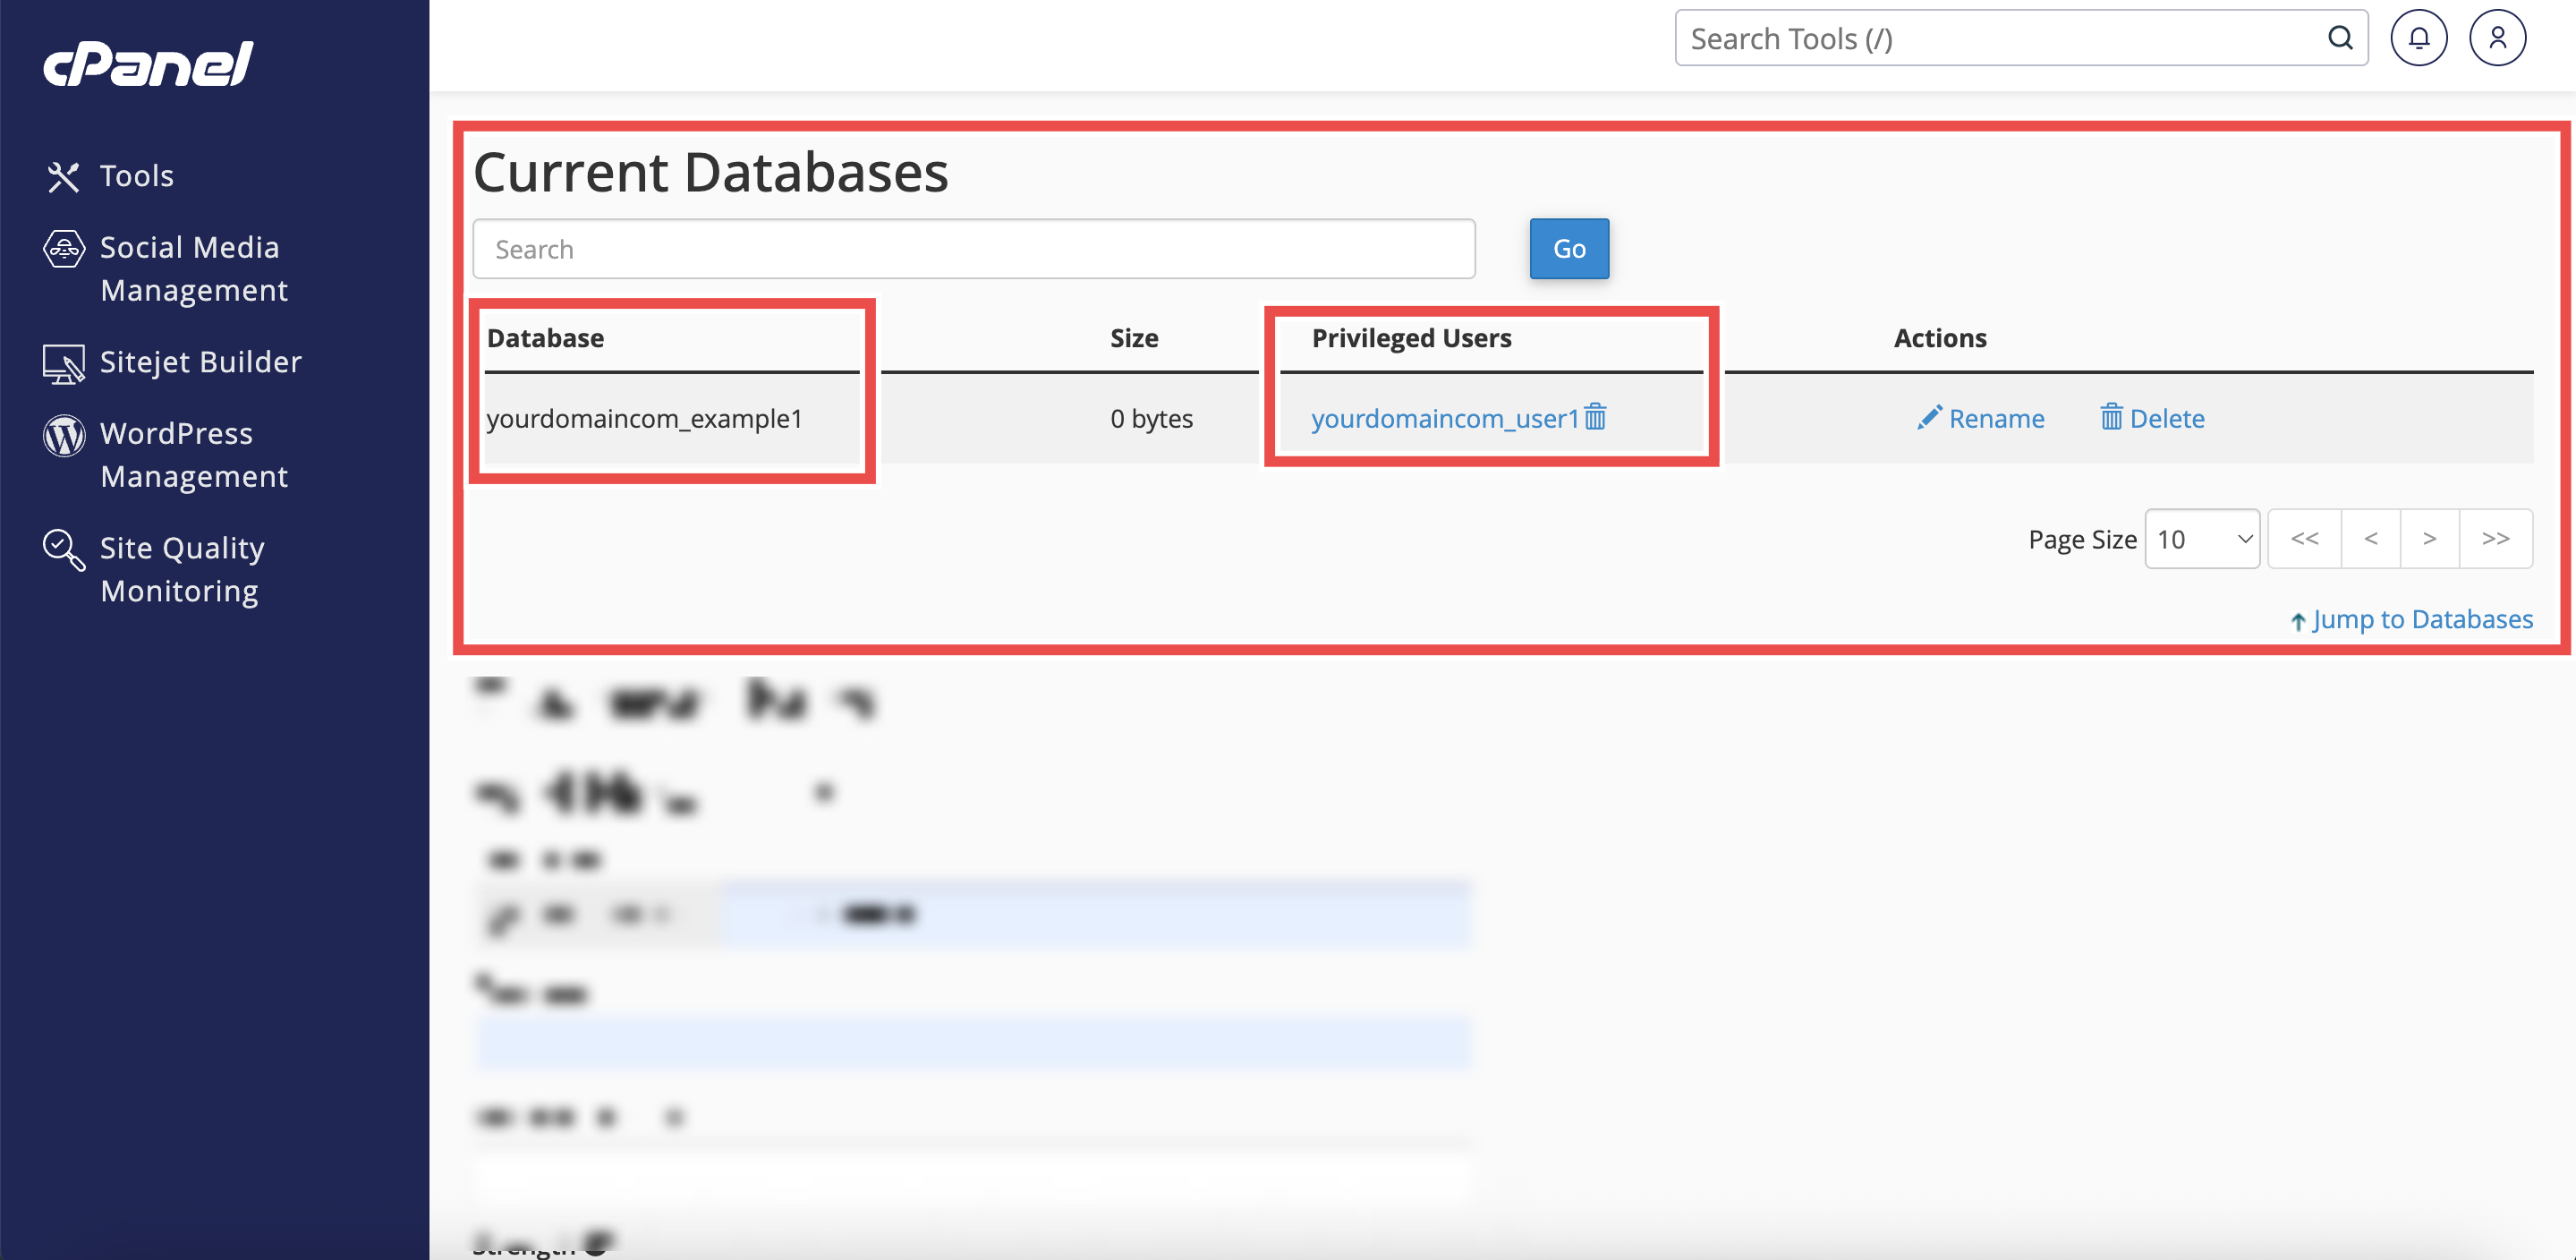Click the 0 bytes size value
This screenshot has height=1260, width=2576.
click(1151, 418)
